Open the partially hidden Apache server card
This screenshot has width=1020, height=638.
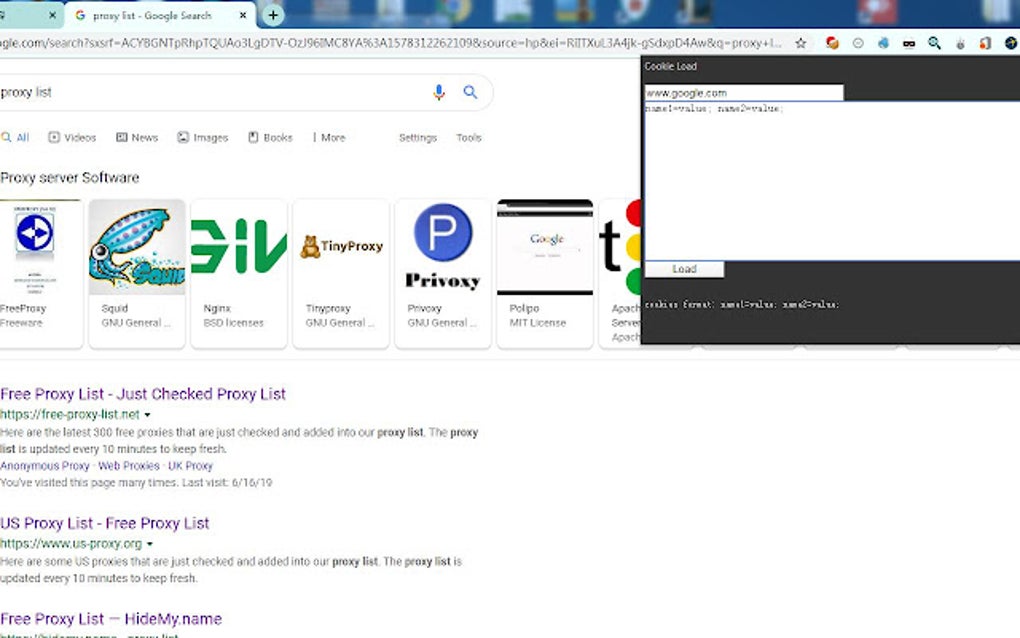point(620,273)
